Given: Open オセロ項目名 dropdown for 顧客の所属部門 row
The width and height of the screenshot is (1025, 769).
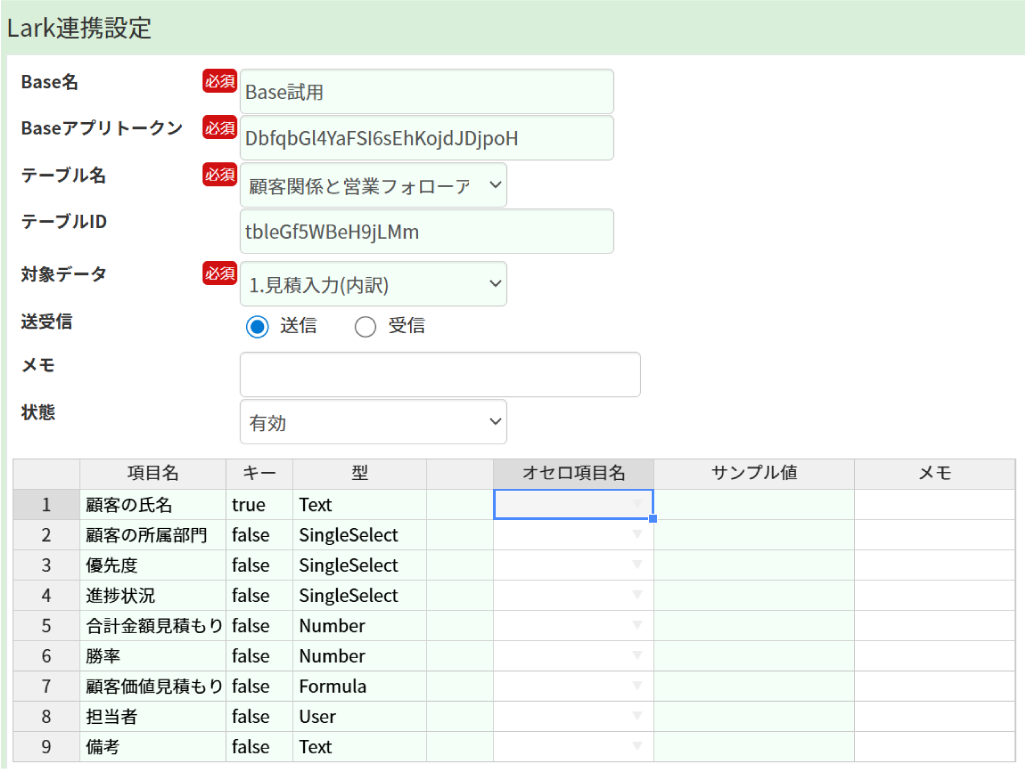Looking at the screenshot, I should (637, 535).
